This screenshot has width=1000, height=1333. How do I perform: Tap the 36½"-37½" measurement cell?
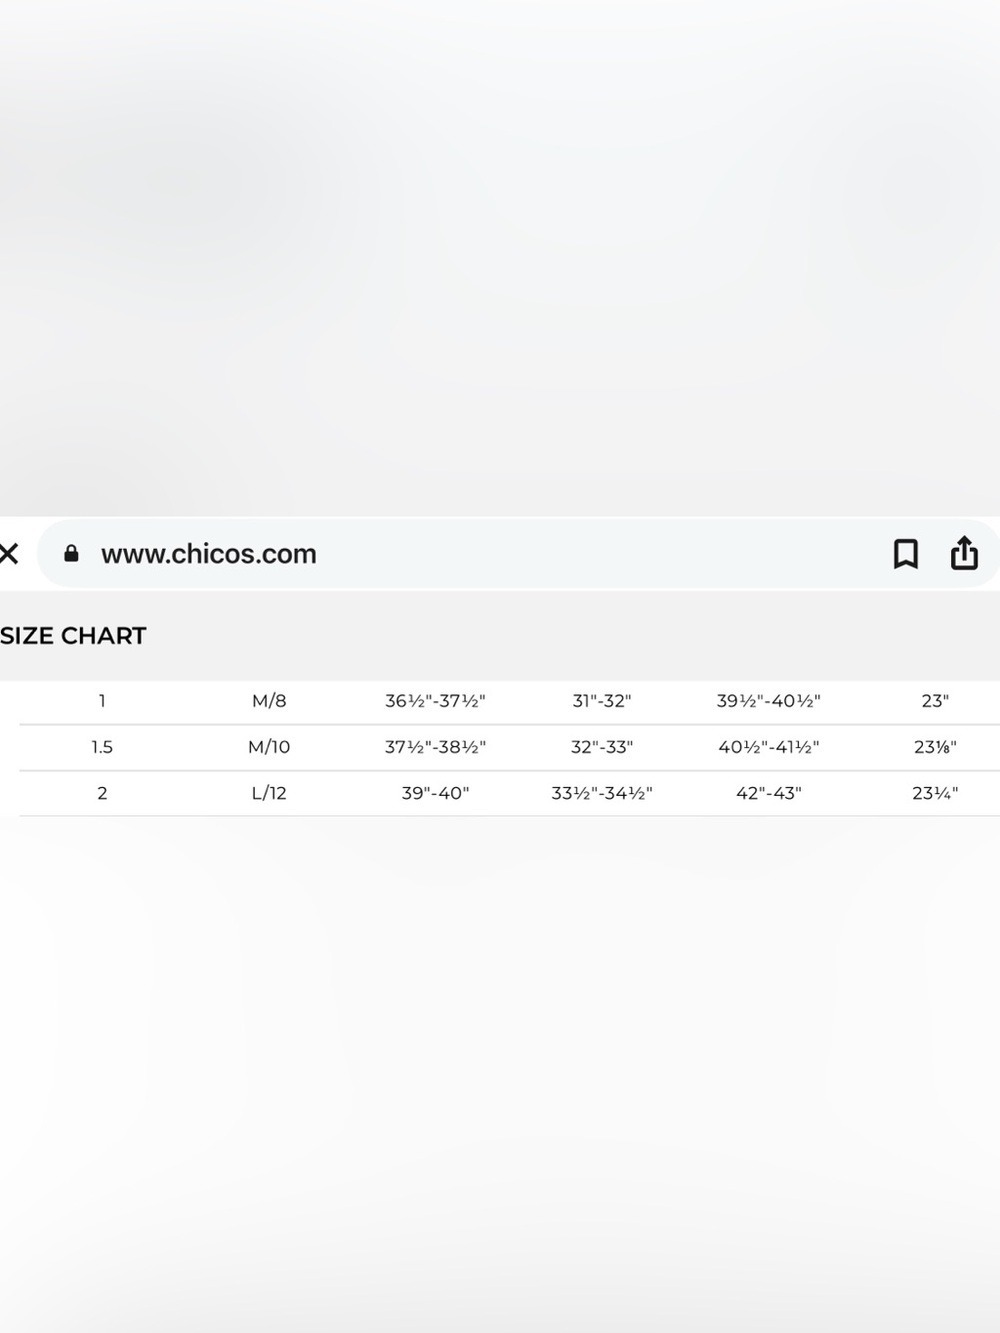click(435, 701)
